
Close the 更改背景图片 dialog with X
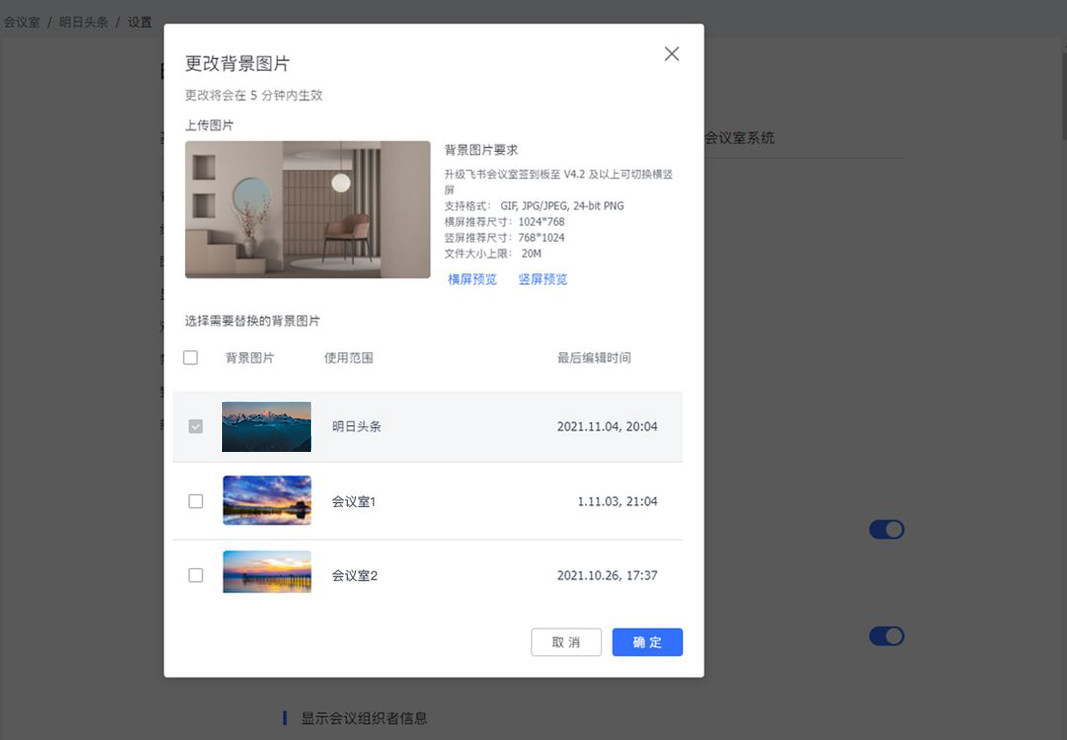tap(671, 54)
